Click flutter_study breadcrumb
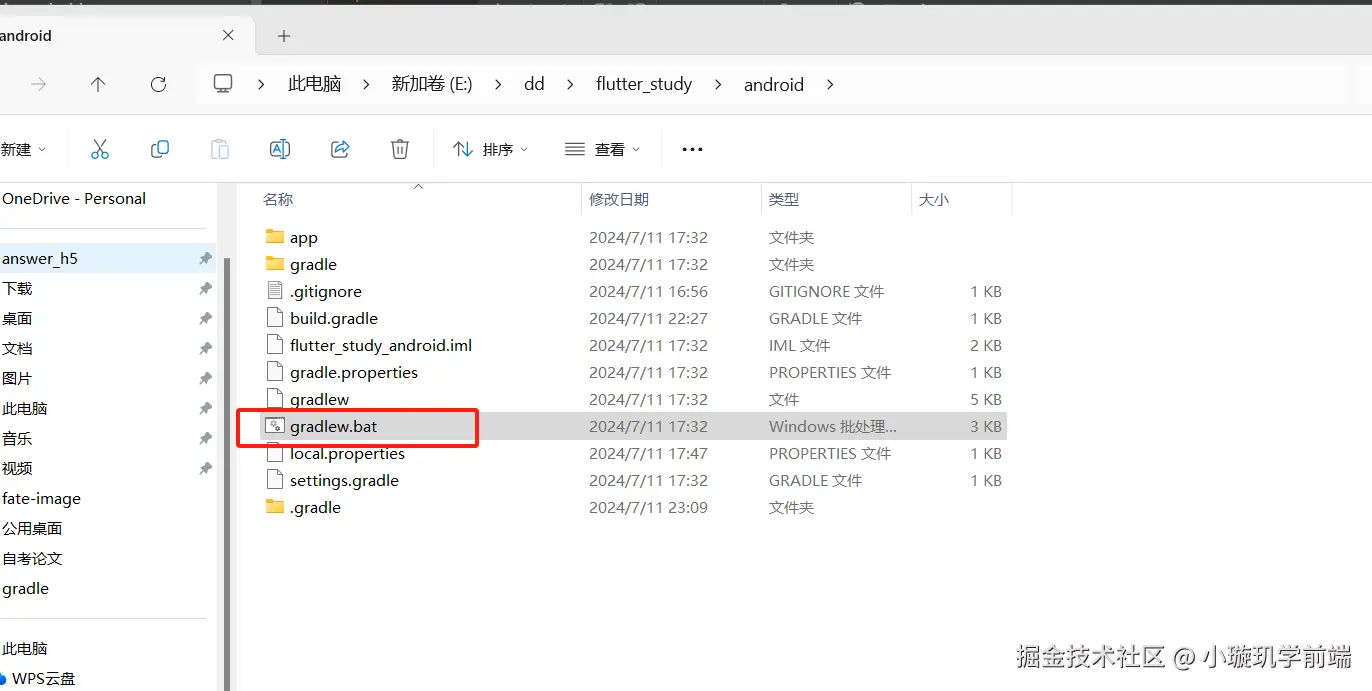1372x691 pixels. click(644, 85)
